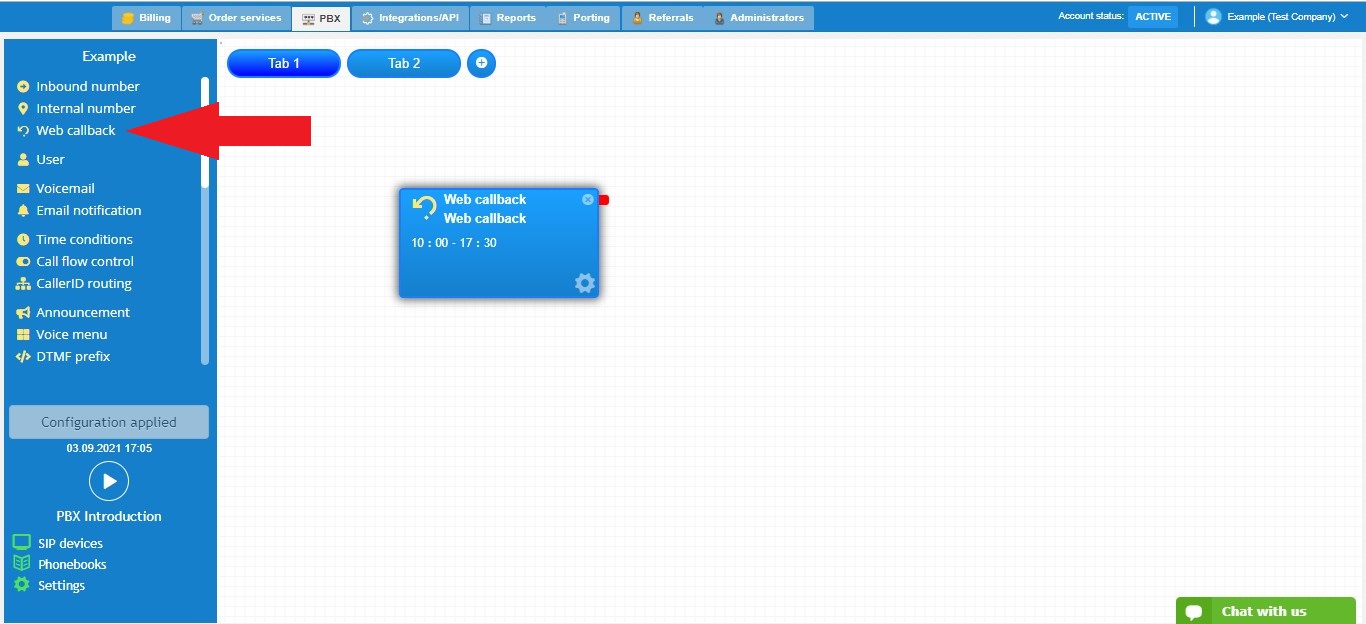The height and width of the screenshot is (624, 1366).
Task: Open the Chat with us widget
Action: coord(1265,611)
